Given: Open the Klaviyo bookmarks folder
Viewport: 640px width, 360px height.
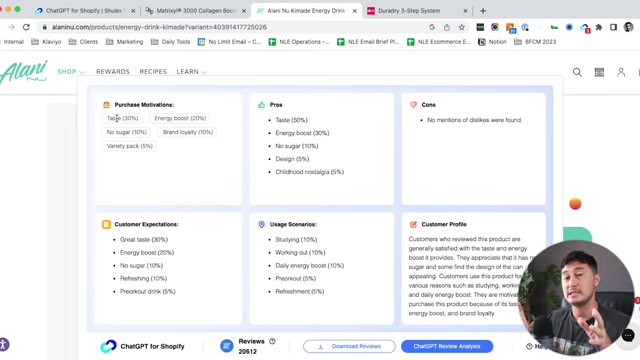Looking at the screenshot, I should [46, 42].
